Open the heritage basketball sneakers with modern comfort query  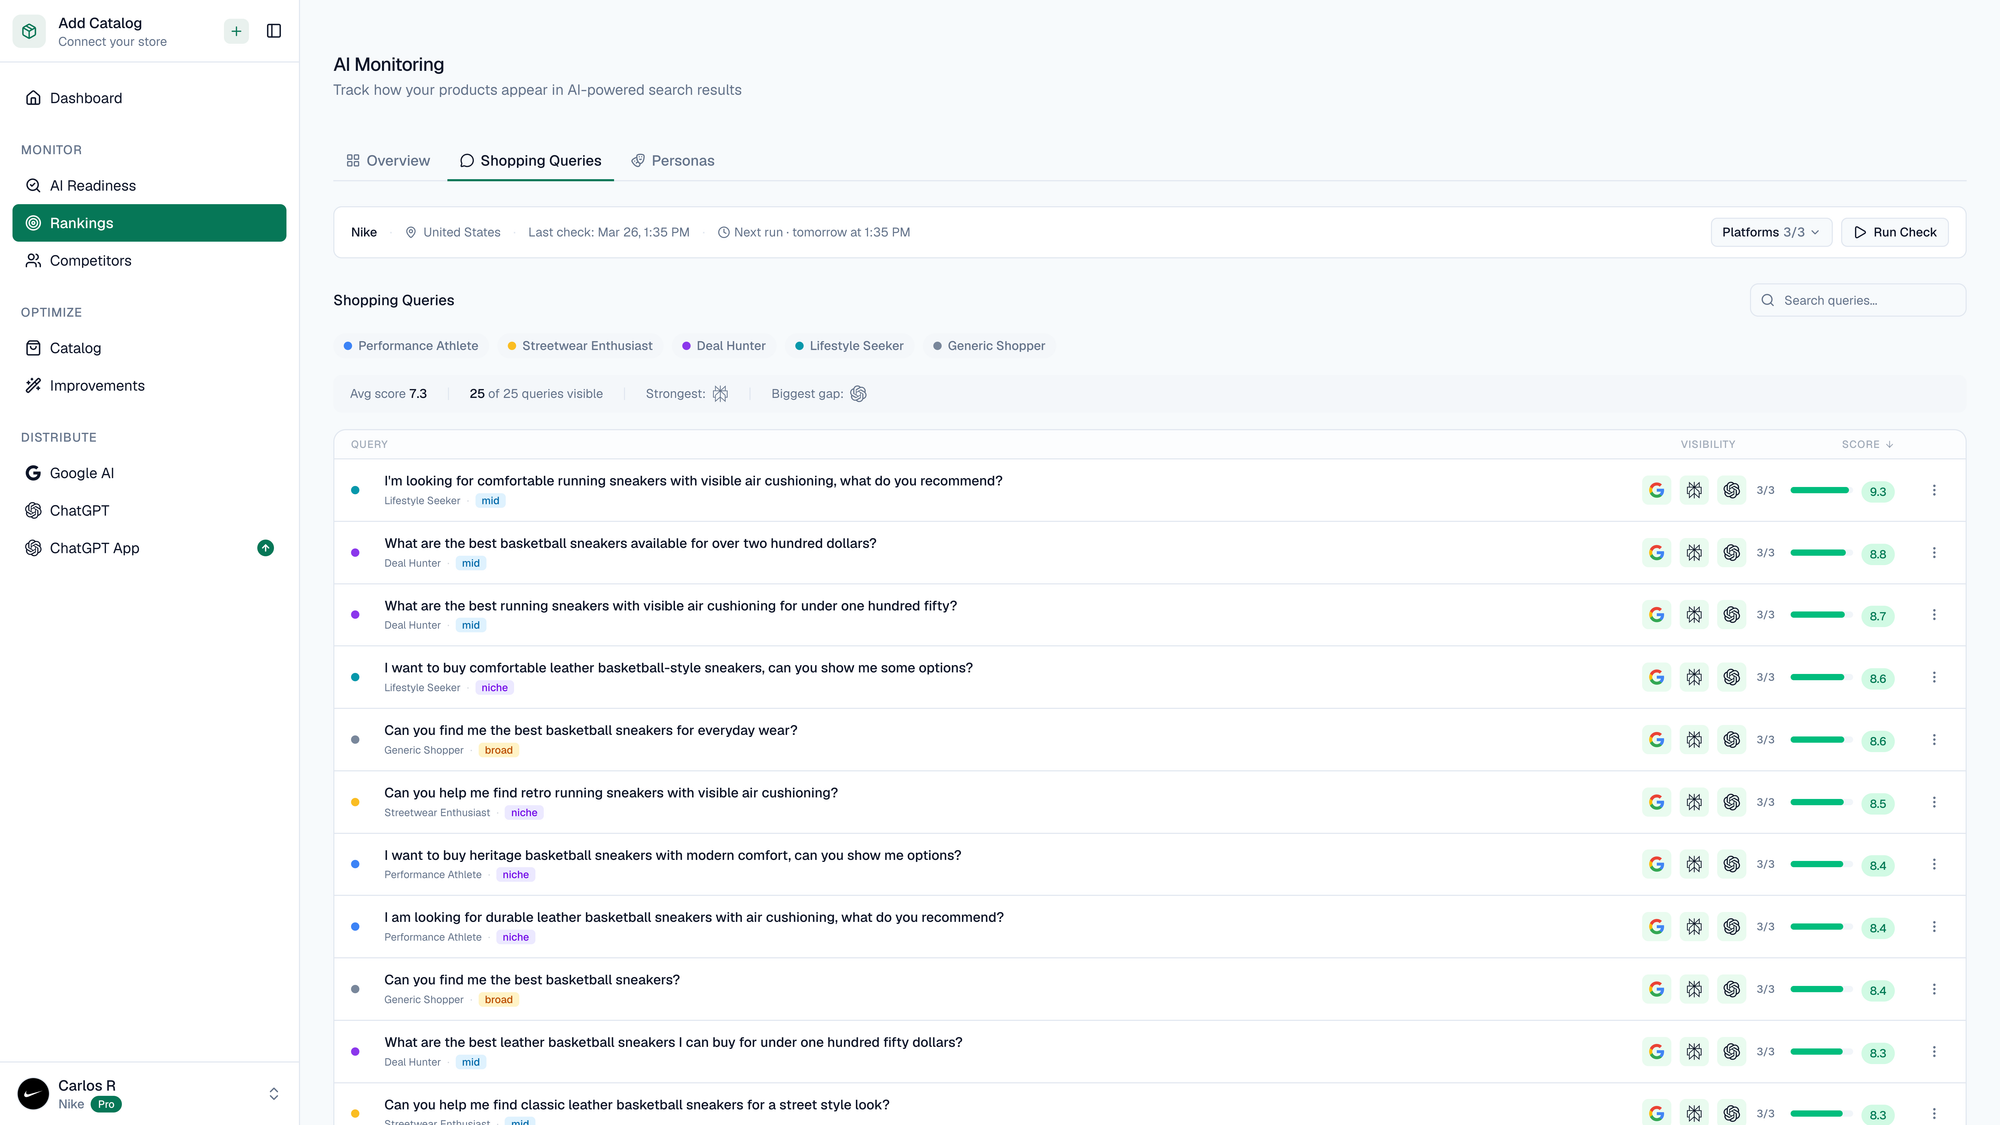(673, 855)
